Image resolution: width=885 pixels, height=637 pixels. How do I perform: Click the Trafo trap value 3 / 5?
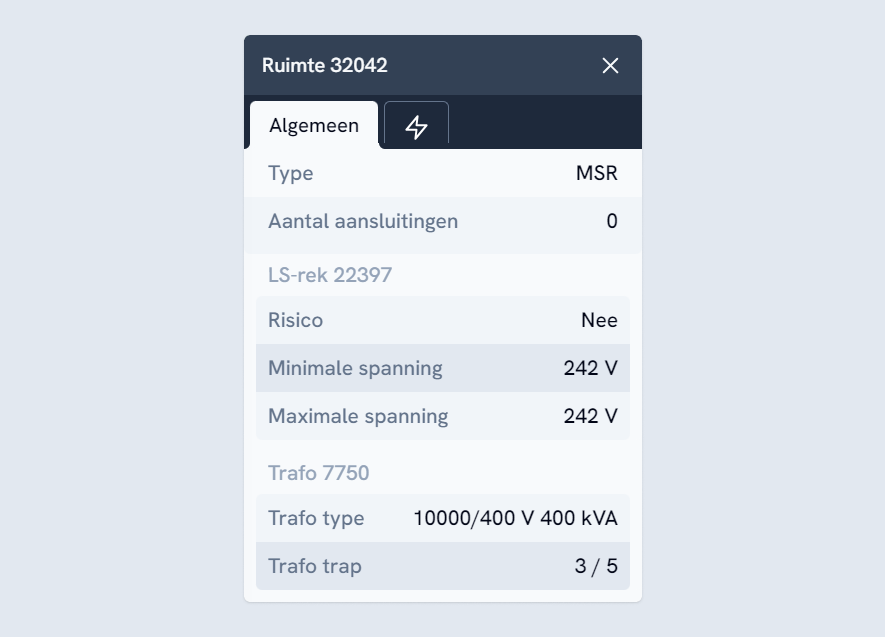(596, 566)
